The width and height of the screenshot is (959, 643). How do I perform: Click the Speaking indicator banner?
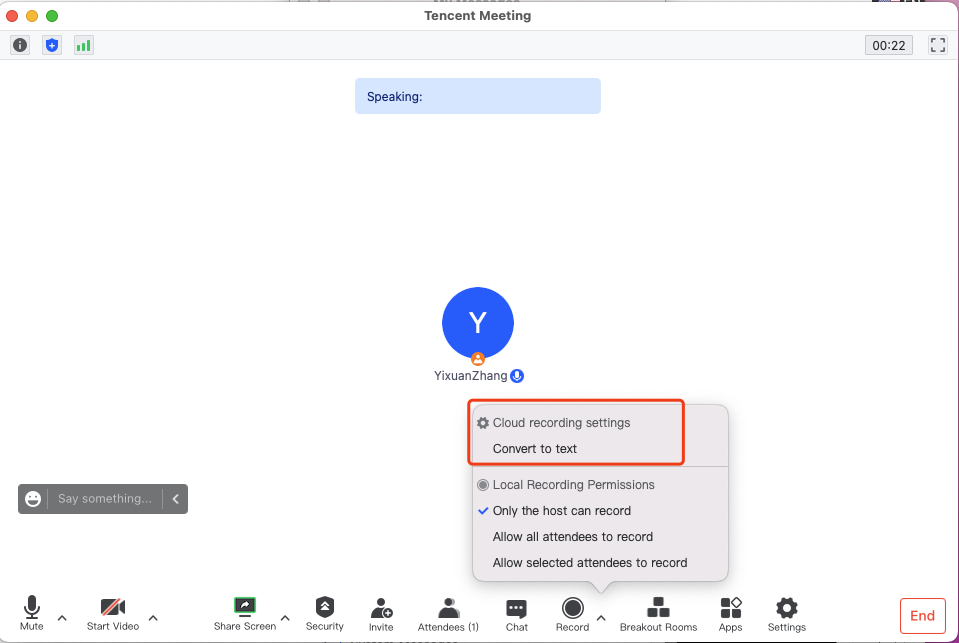tap(478, 96)
